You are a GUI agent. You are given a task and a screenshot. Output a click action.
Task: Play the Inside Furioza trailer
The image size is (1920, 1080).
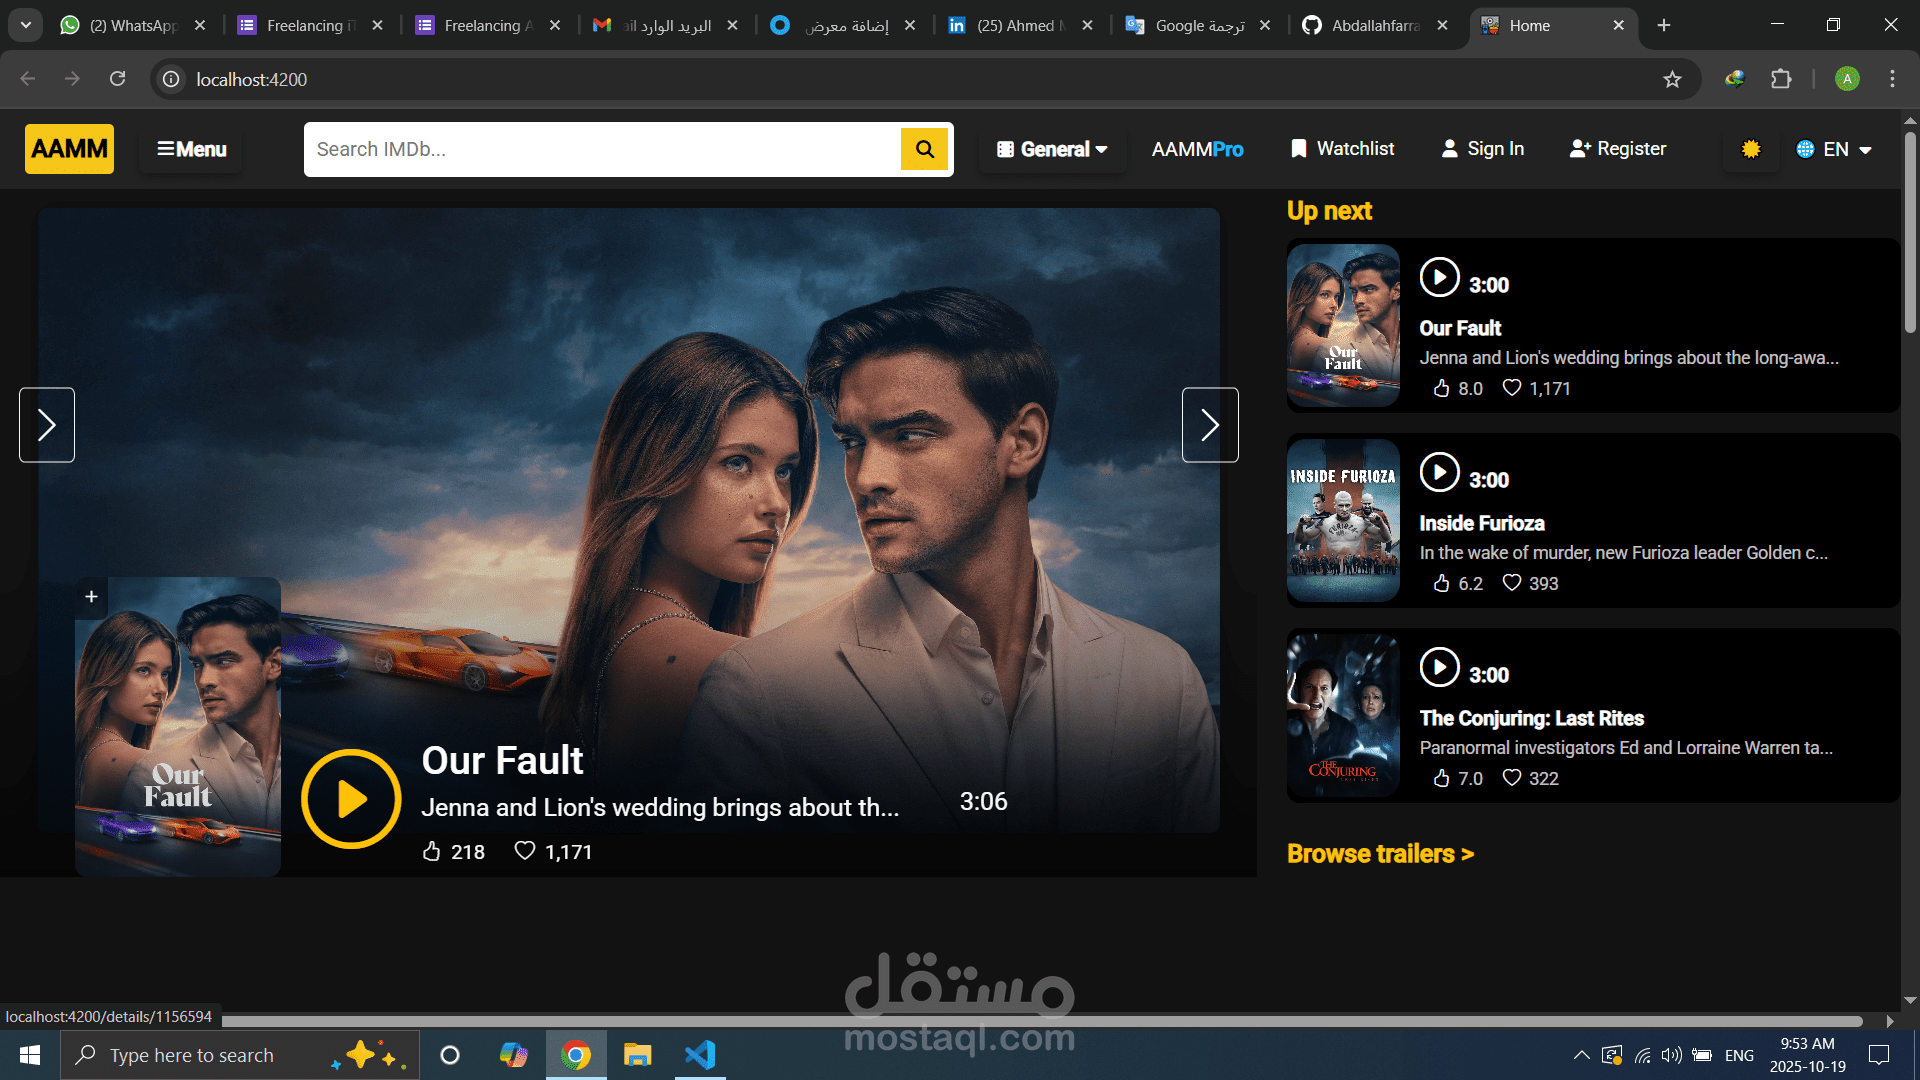[x=1440, y=472]
